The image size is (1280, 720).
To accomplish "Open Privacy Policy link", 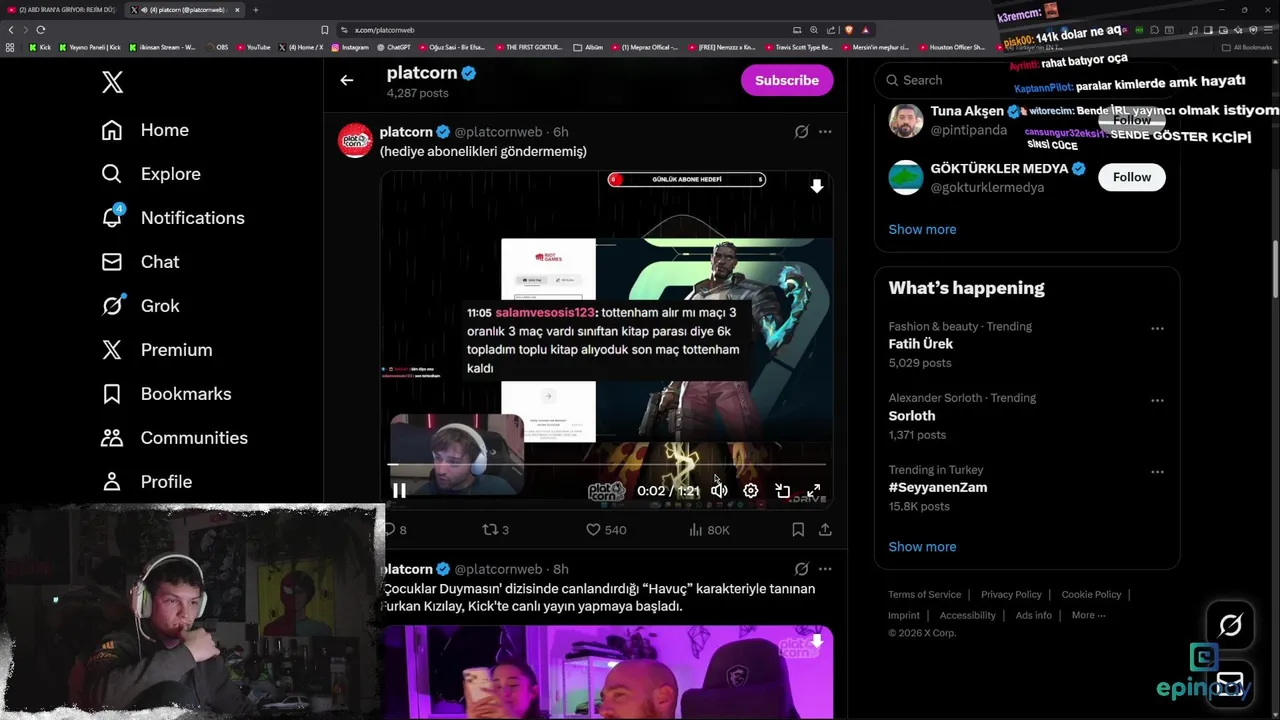I will click(x=1011, y=595).
